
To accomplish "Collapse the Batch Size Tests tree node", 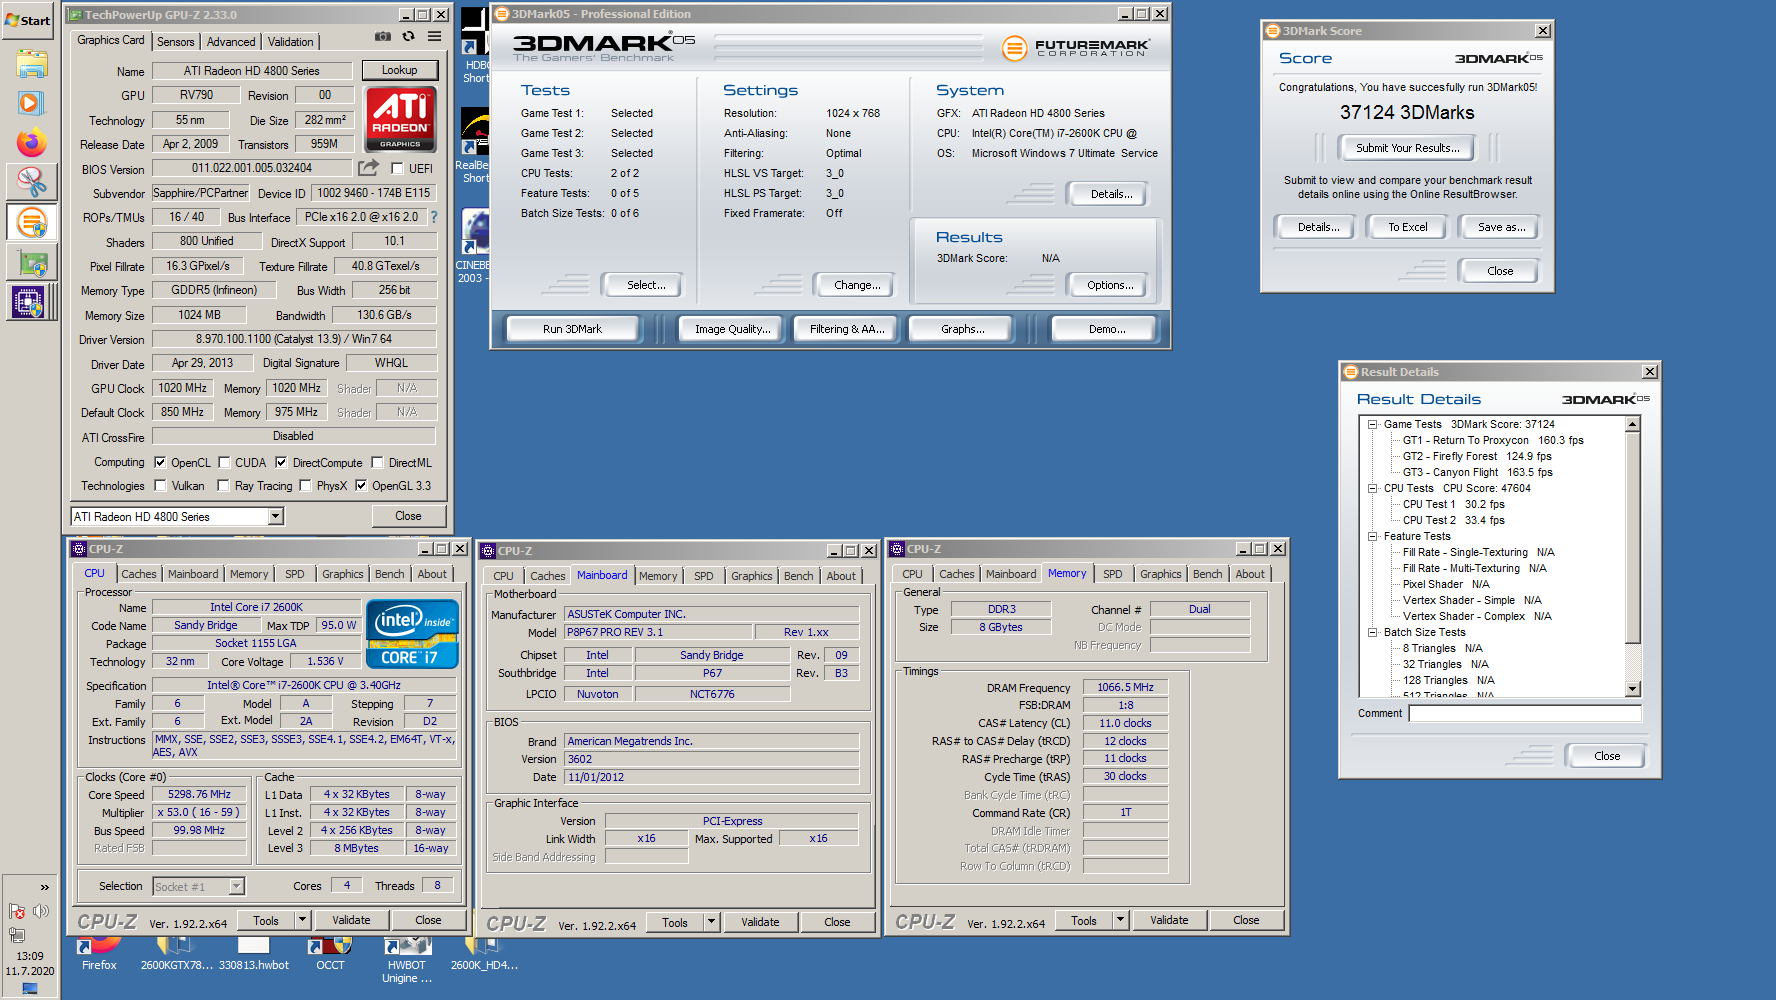I will (x=1373, y=632).
